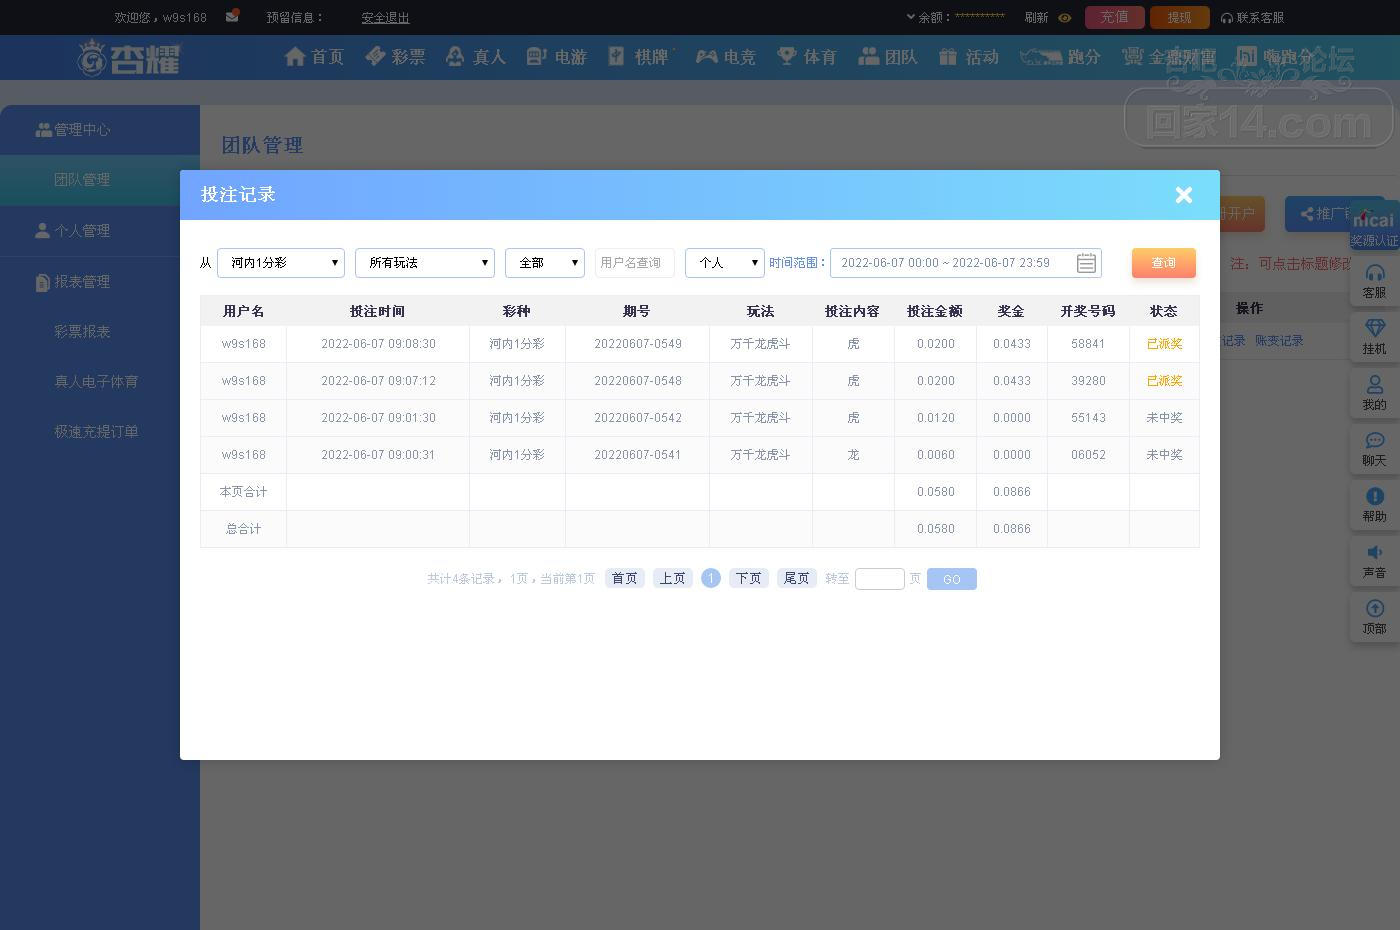Open 真人电子体育 in the left sidebar
The image size is (1400, 930).
(97, 382)
